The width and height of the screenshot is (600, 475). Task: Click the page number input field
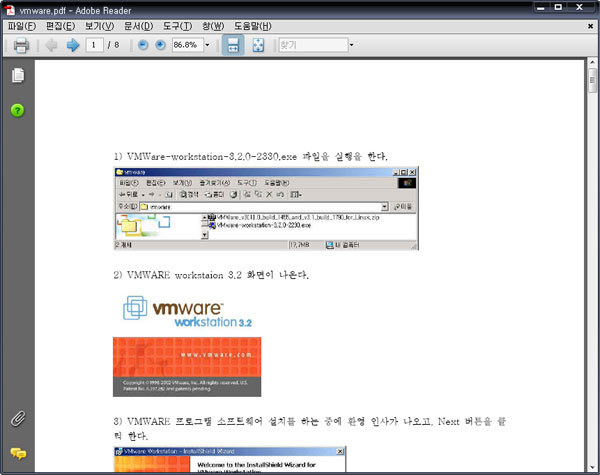coord(94,45)
